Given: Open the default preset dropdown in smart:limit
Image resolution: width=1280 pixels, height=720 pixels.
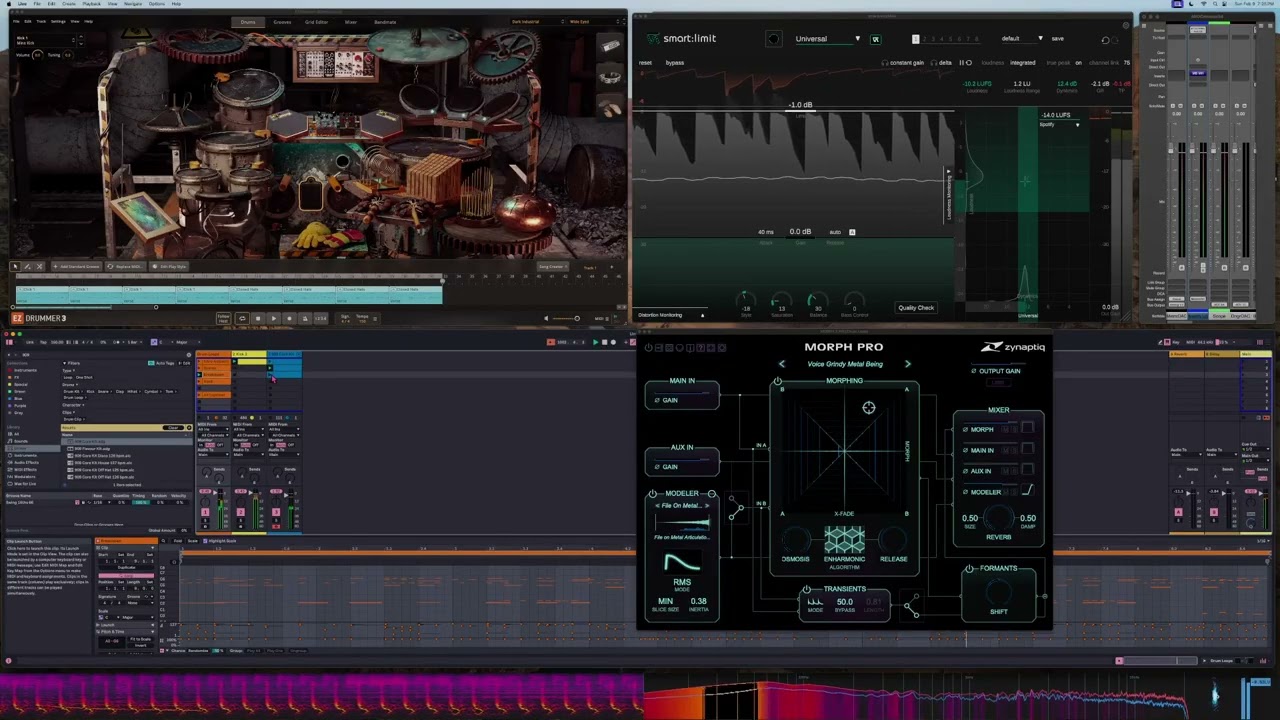Looking at the screenshot, I should (1021, 39).
